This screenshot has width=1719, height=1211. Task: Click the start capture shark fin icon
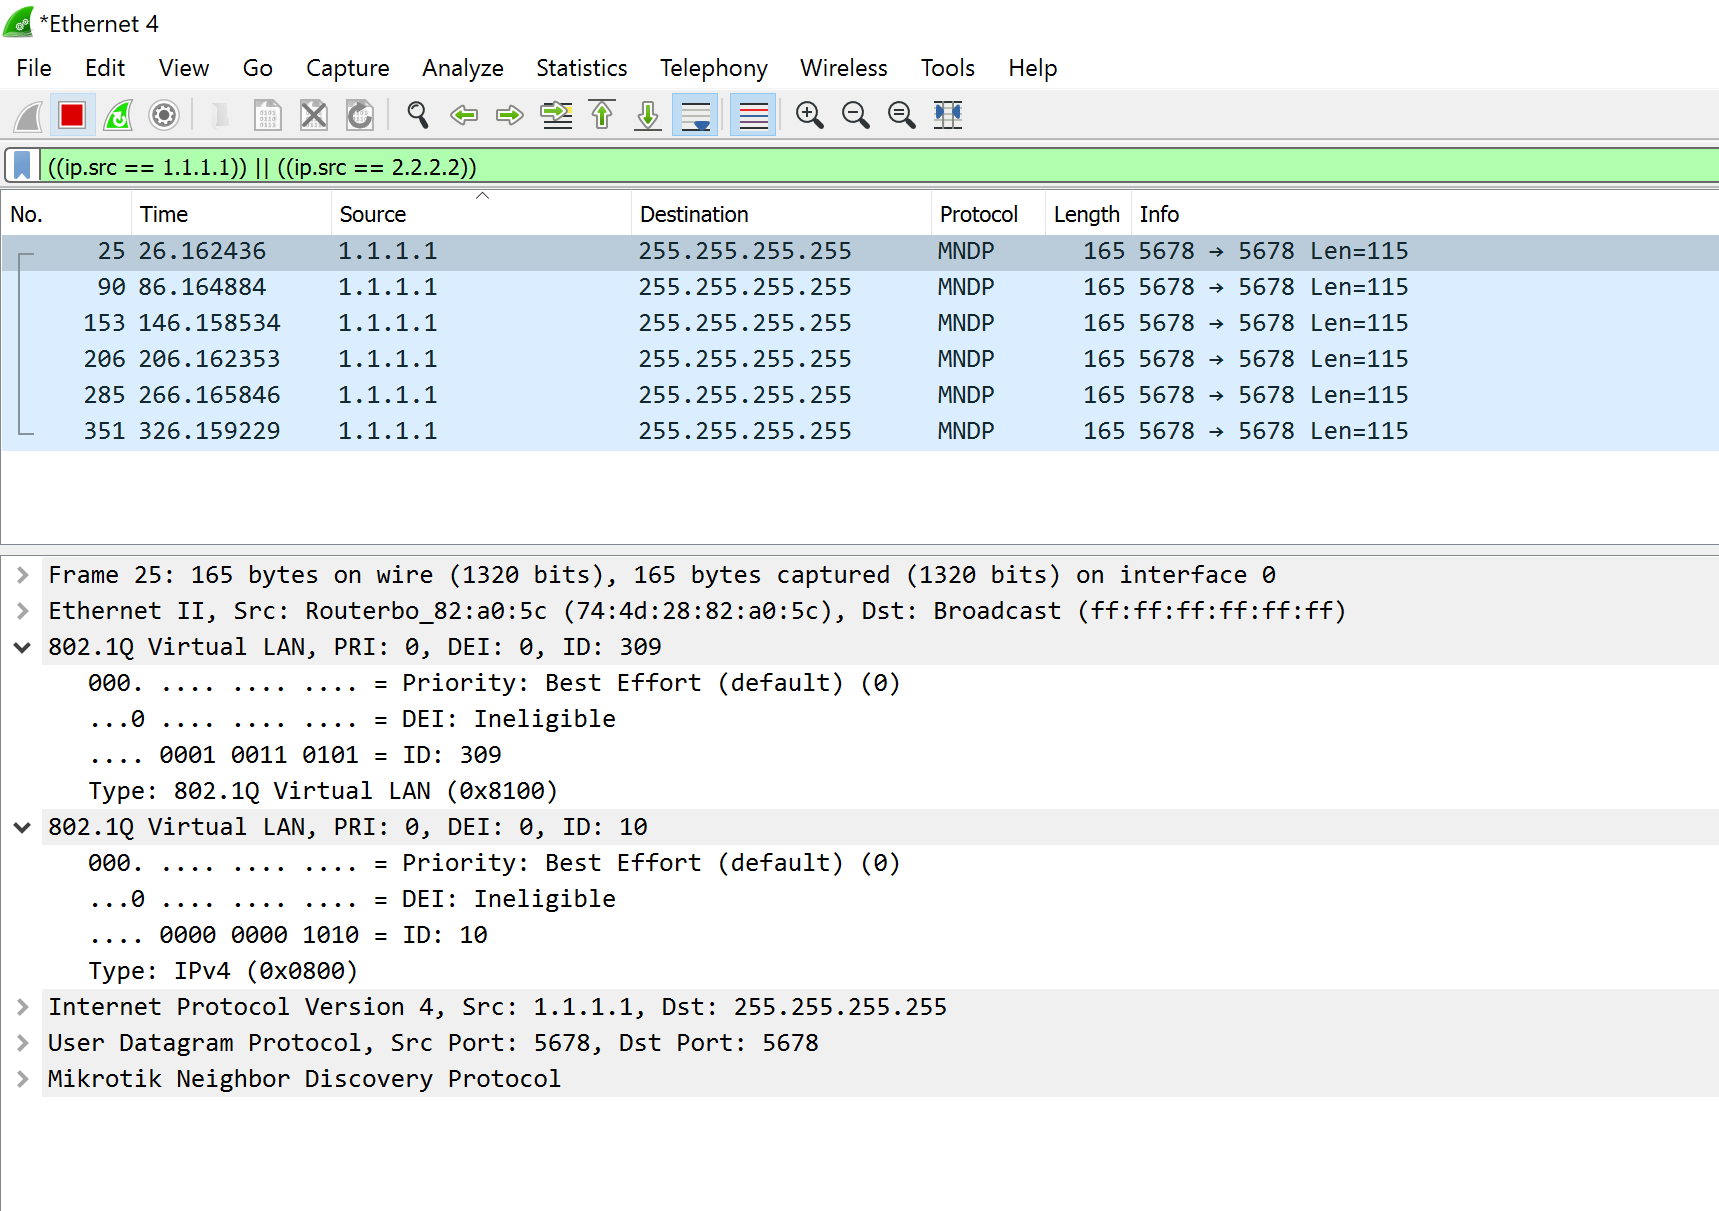pos(28,115)
